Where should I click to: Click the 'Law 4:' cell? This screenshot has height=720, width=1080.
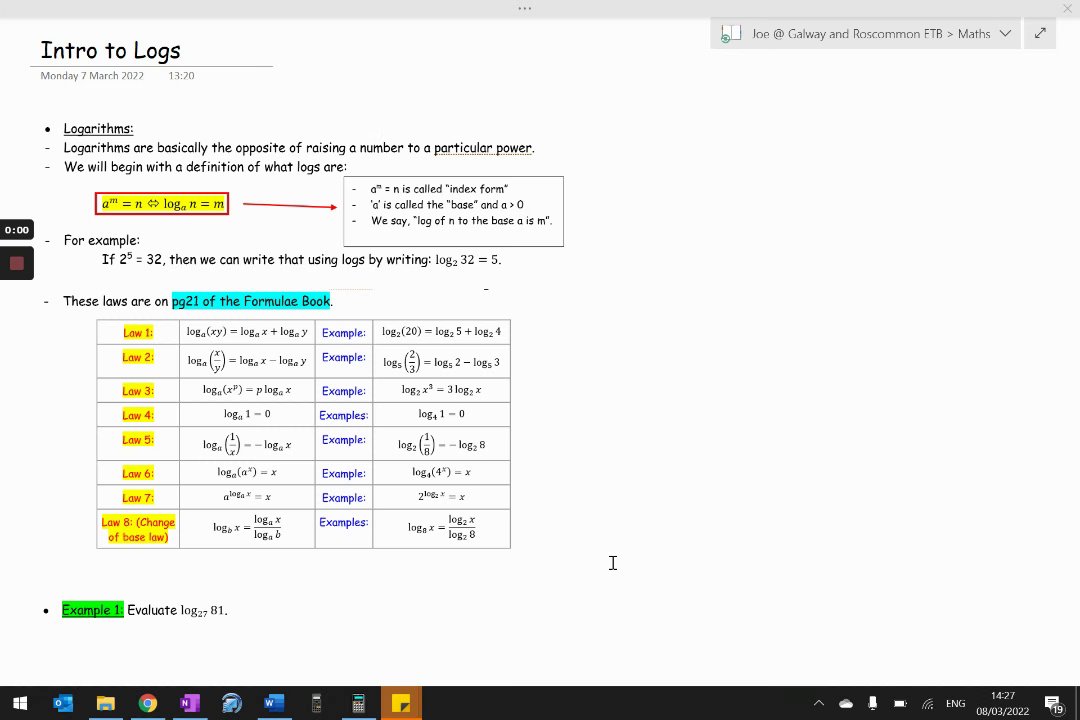pyautogui.click(x=138, y=415)
